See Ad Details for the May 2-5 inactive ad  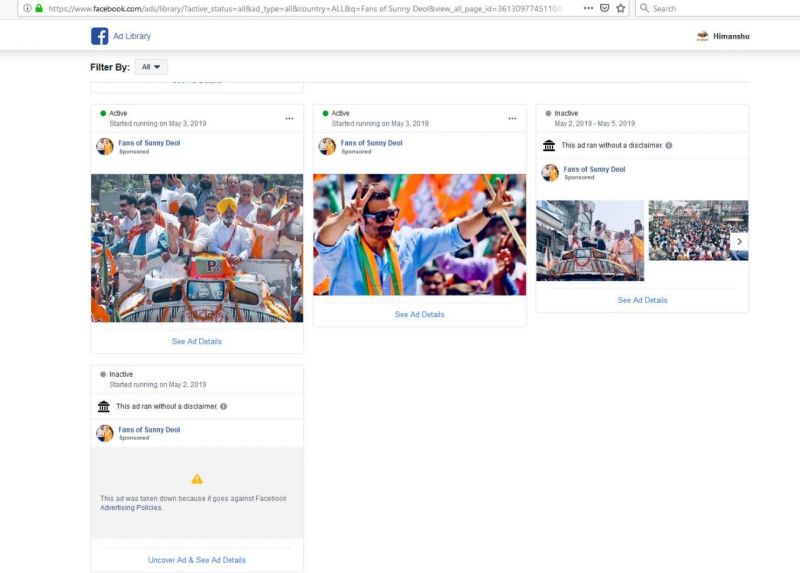click(x=642, y=300)
